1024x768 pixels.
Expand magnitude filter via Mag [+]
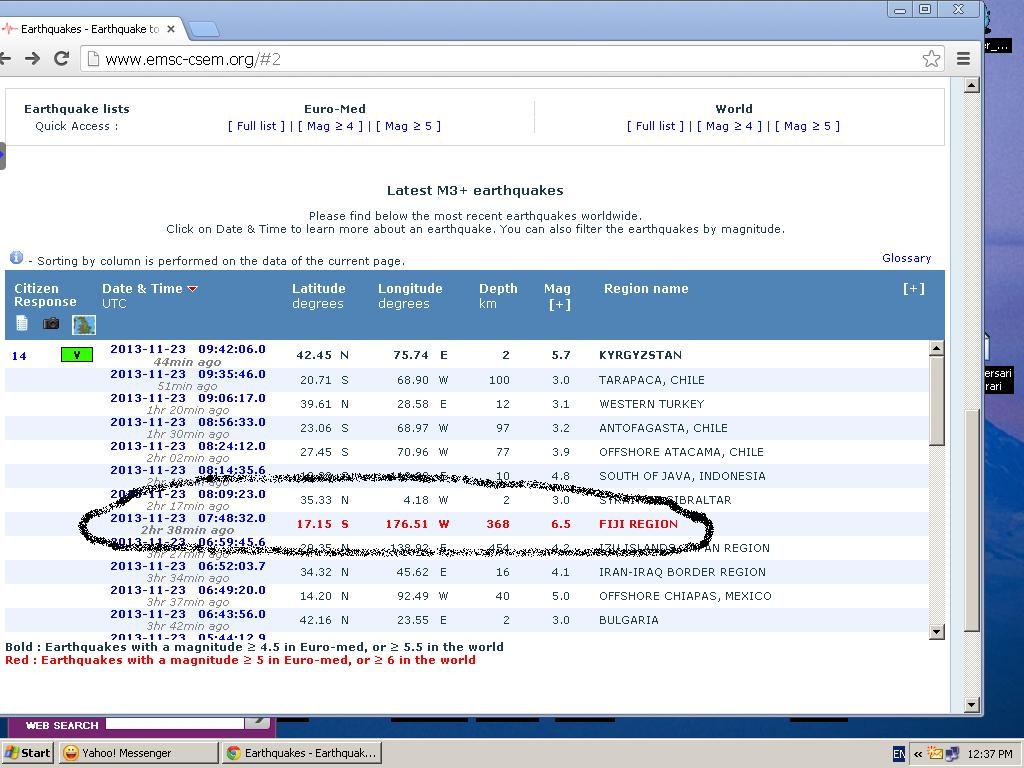tap(557, 304)
